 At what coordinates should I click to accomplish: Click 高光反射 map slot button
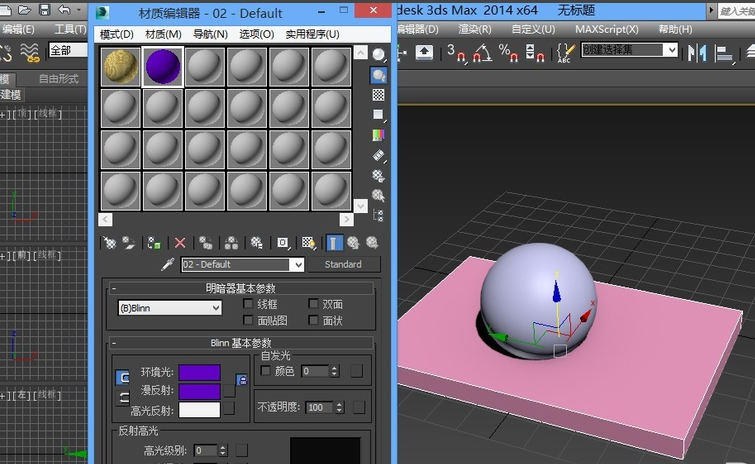click(229, 408)
